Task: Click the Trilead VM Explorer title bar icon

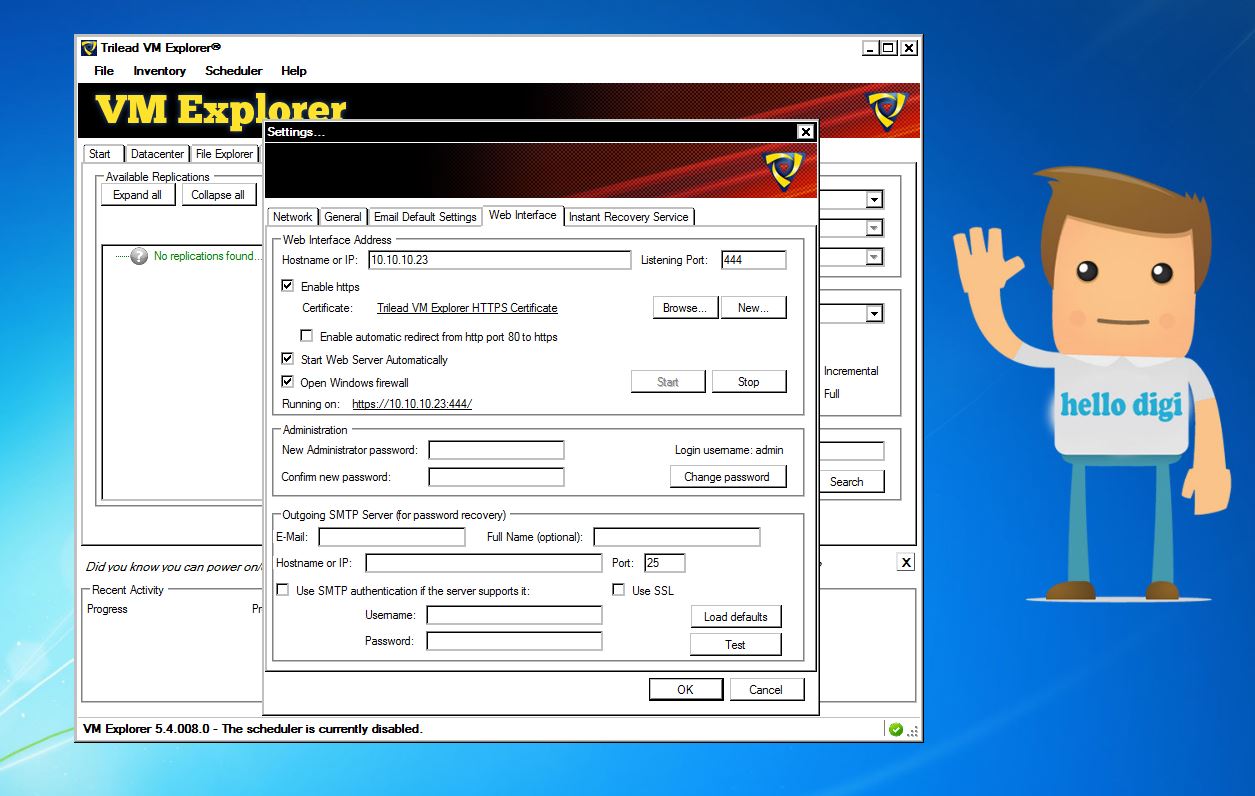Action: coord(89,48)
